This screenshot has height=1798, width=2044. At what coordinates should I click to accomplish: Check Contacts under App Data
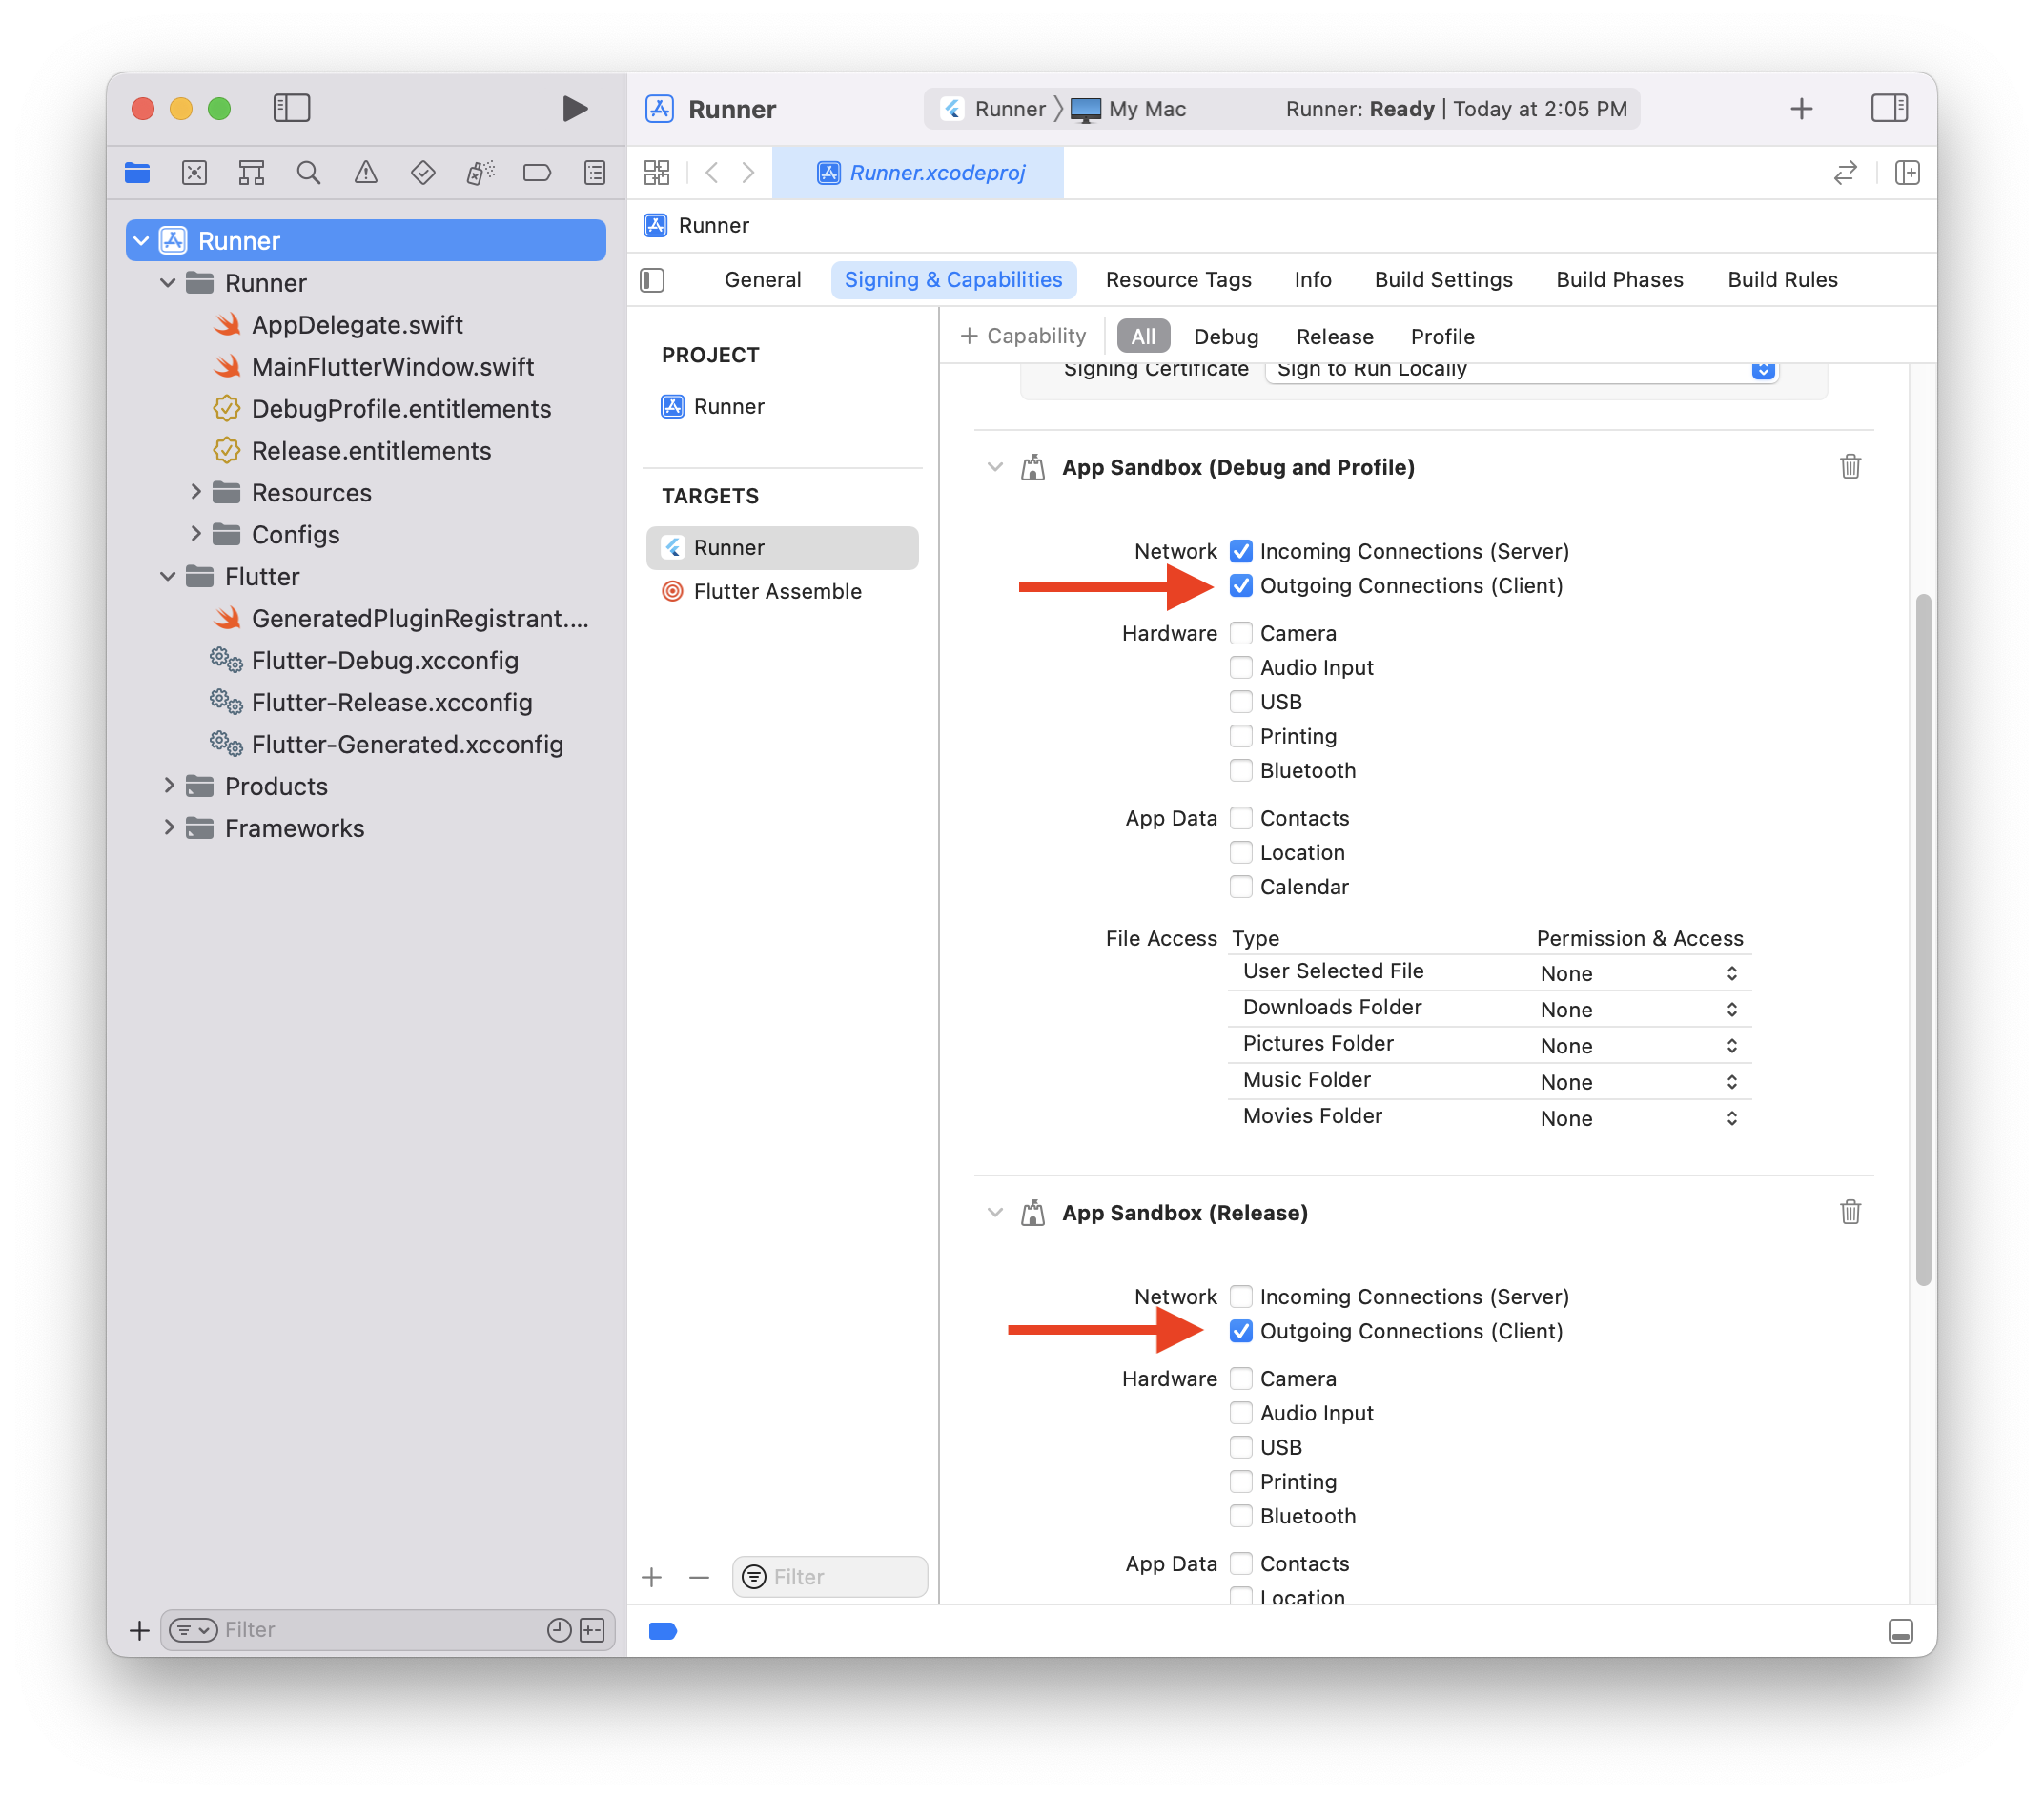click(1241, 817)
